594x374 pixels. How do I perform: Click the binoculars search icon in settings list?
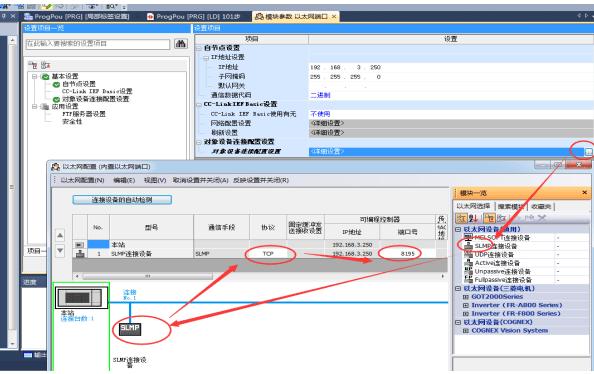(x=181, y=44)
